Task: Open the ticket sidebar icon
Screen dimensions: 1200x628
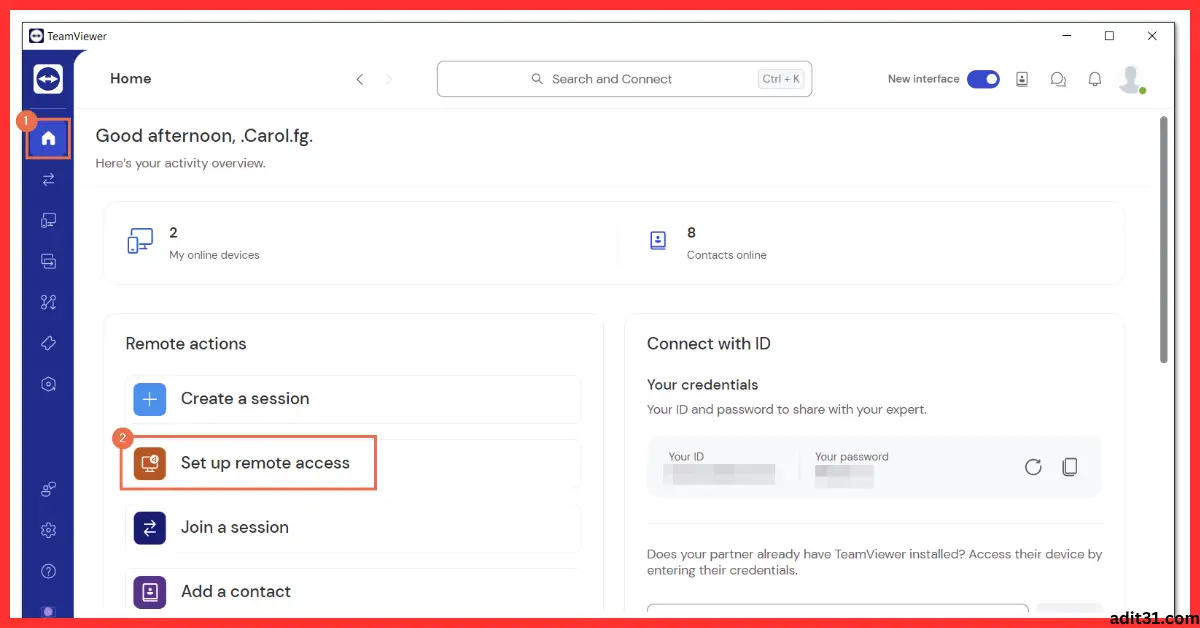Action: [x=48, y=343]
